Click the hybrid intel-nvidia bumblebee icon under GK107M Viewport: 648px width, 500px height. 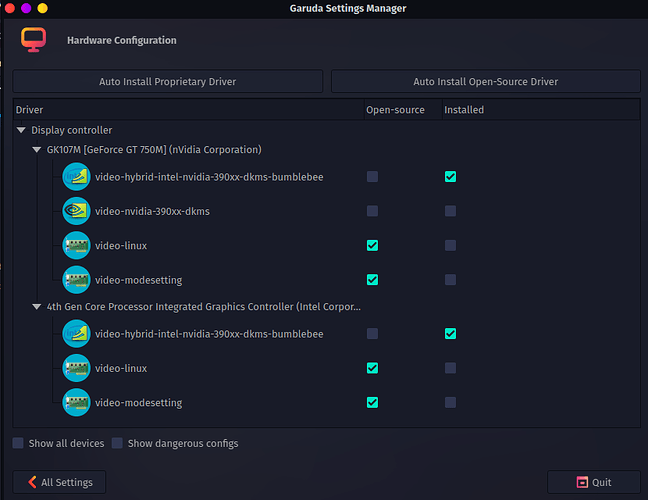(x=76, y=177)
